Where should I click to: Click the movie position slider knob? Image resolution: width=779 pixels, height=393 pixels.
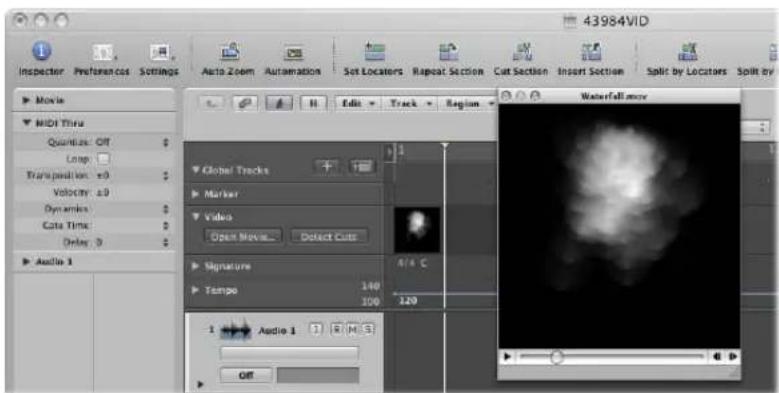(x=557, y=356)
